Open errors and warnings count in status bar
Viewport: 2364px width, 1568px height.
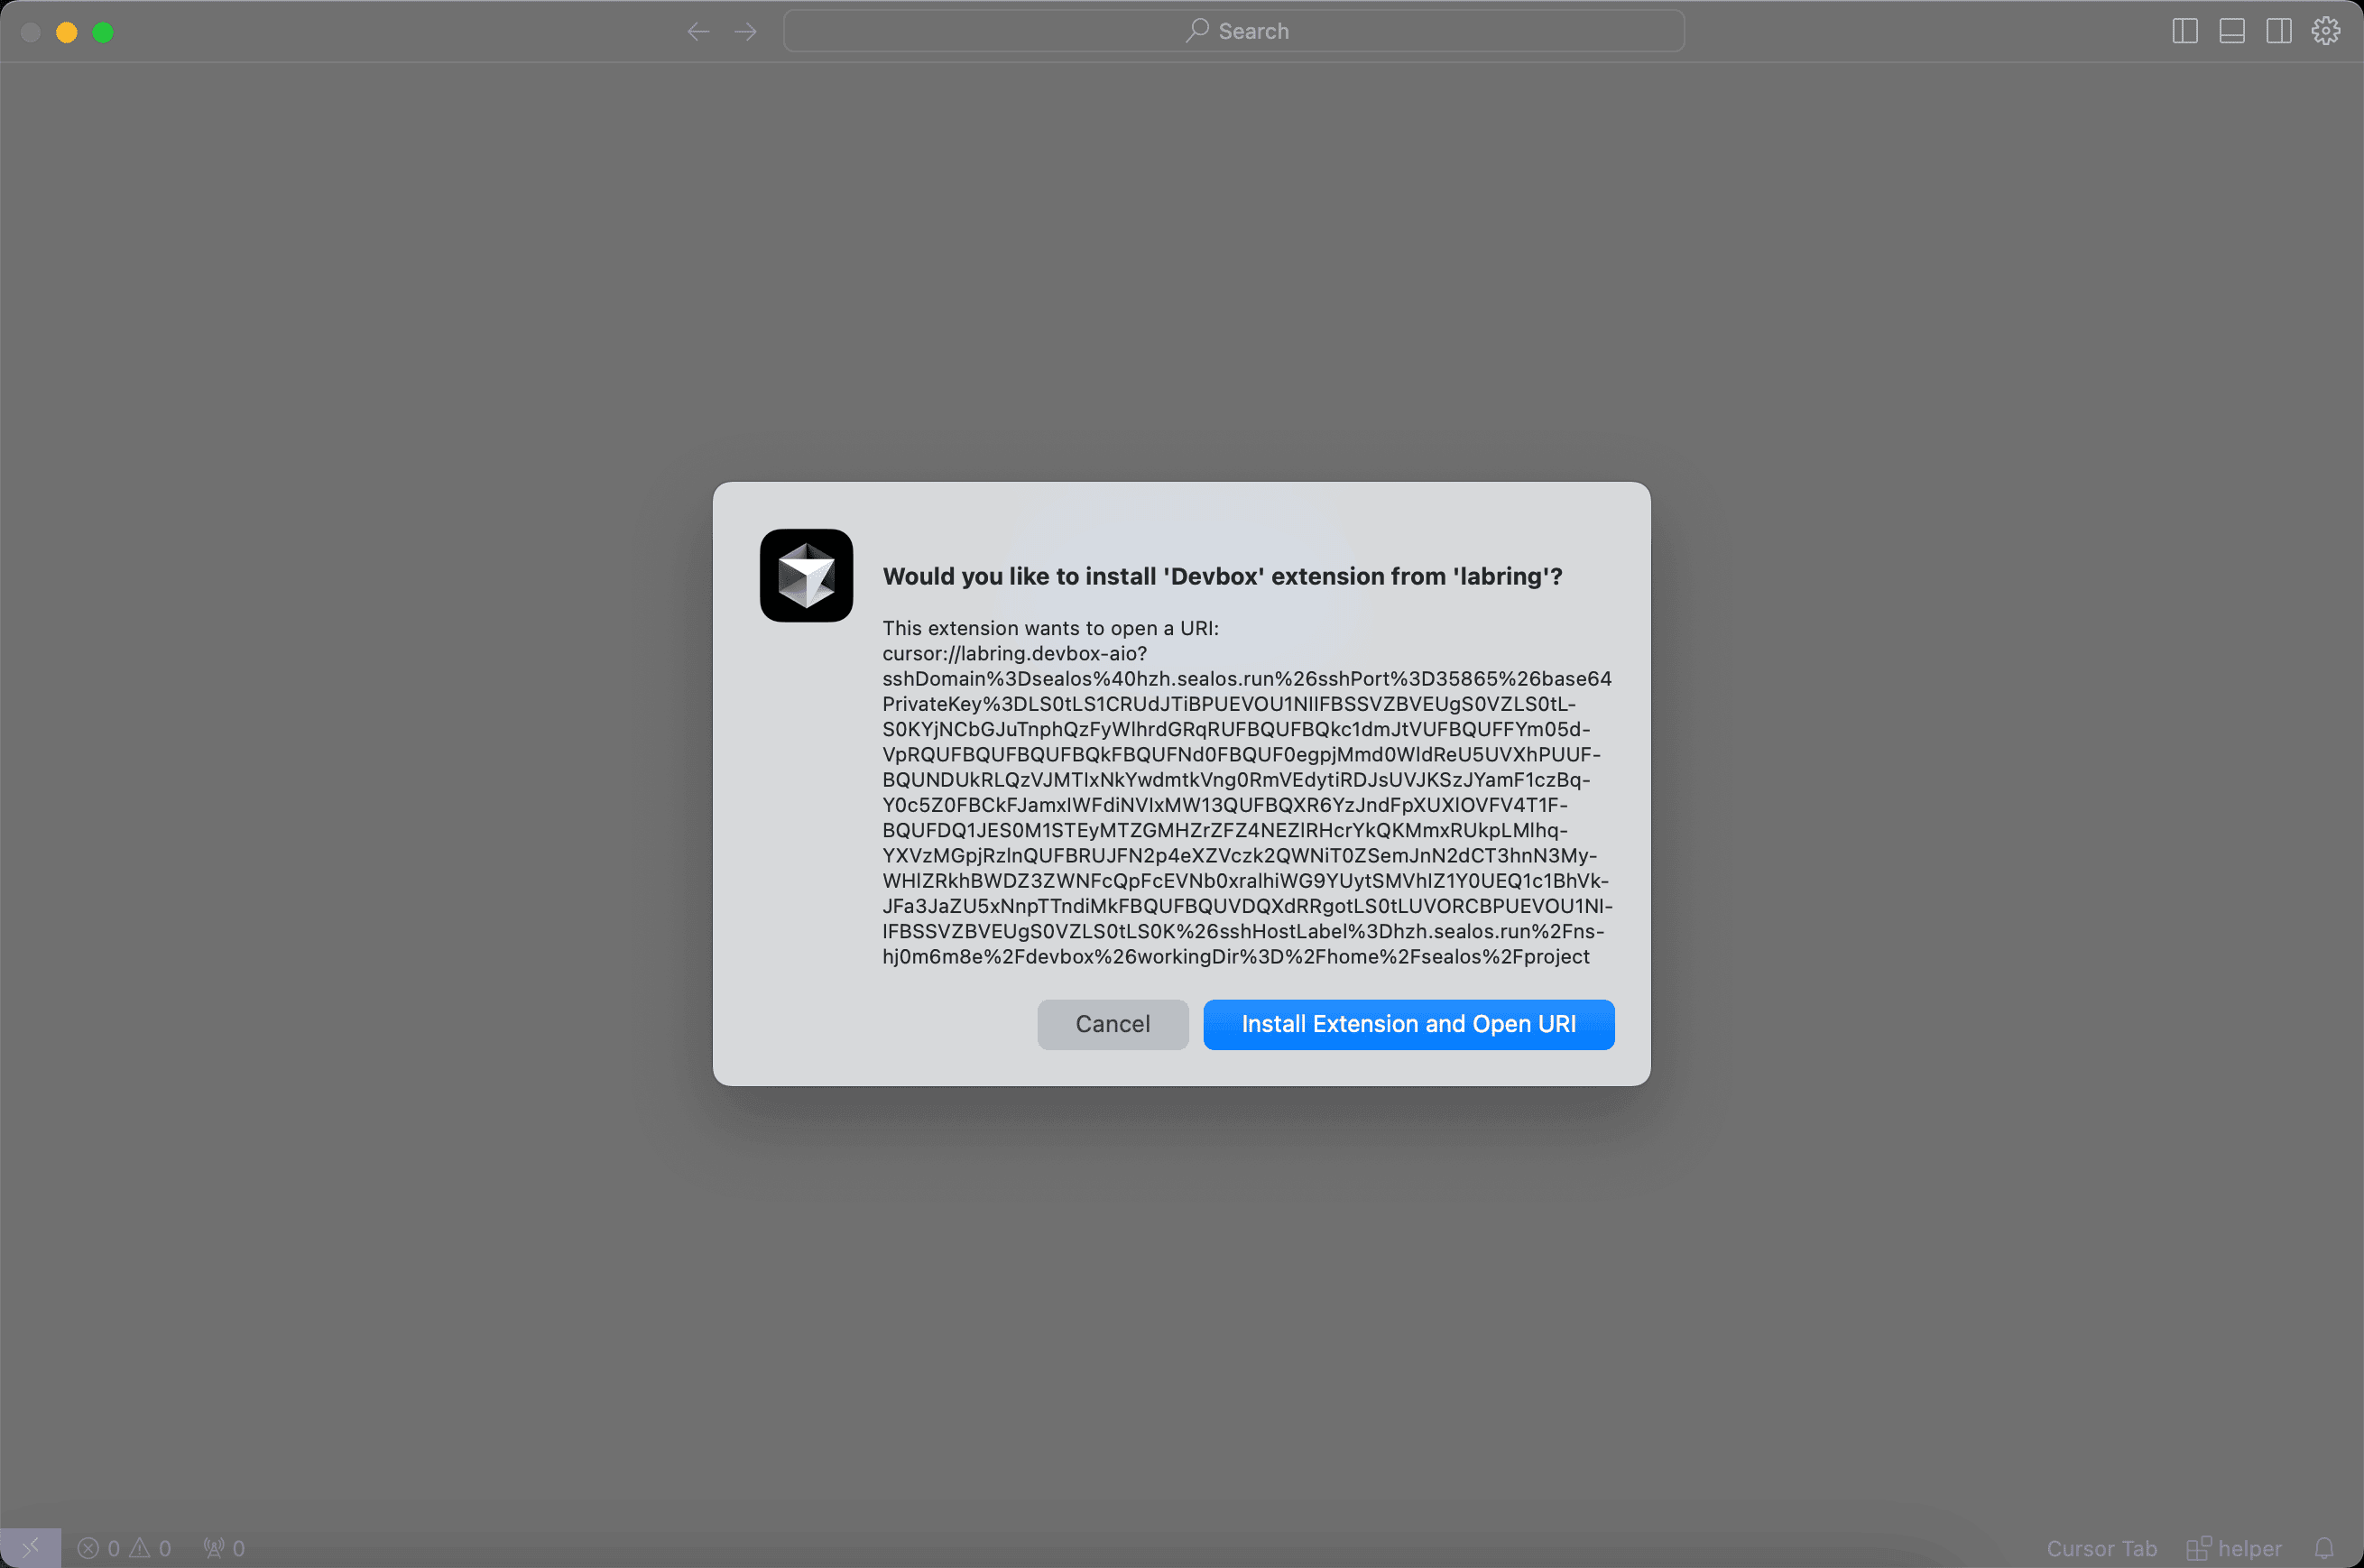coord(125,1548)
